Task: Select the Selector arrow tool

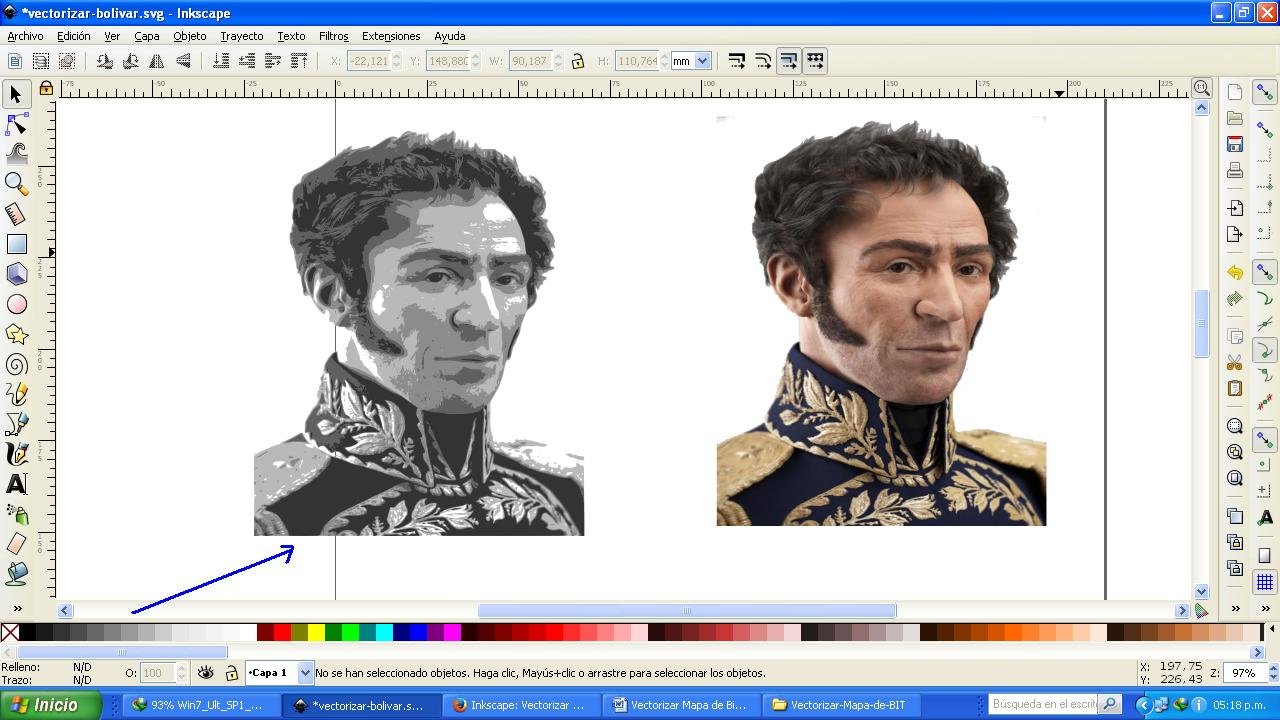Action: pyautogui.click(x=16, y=94)
